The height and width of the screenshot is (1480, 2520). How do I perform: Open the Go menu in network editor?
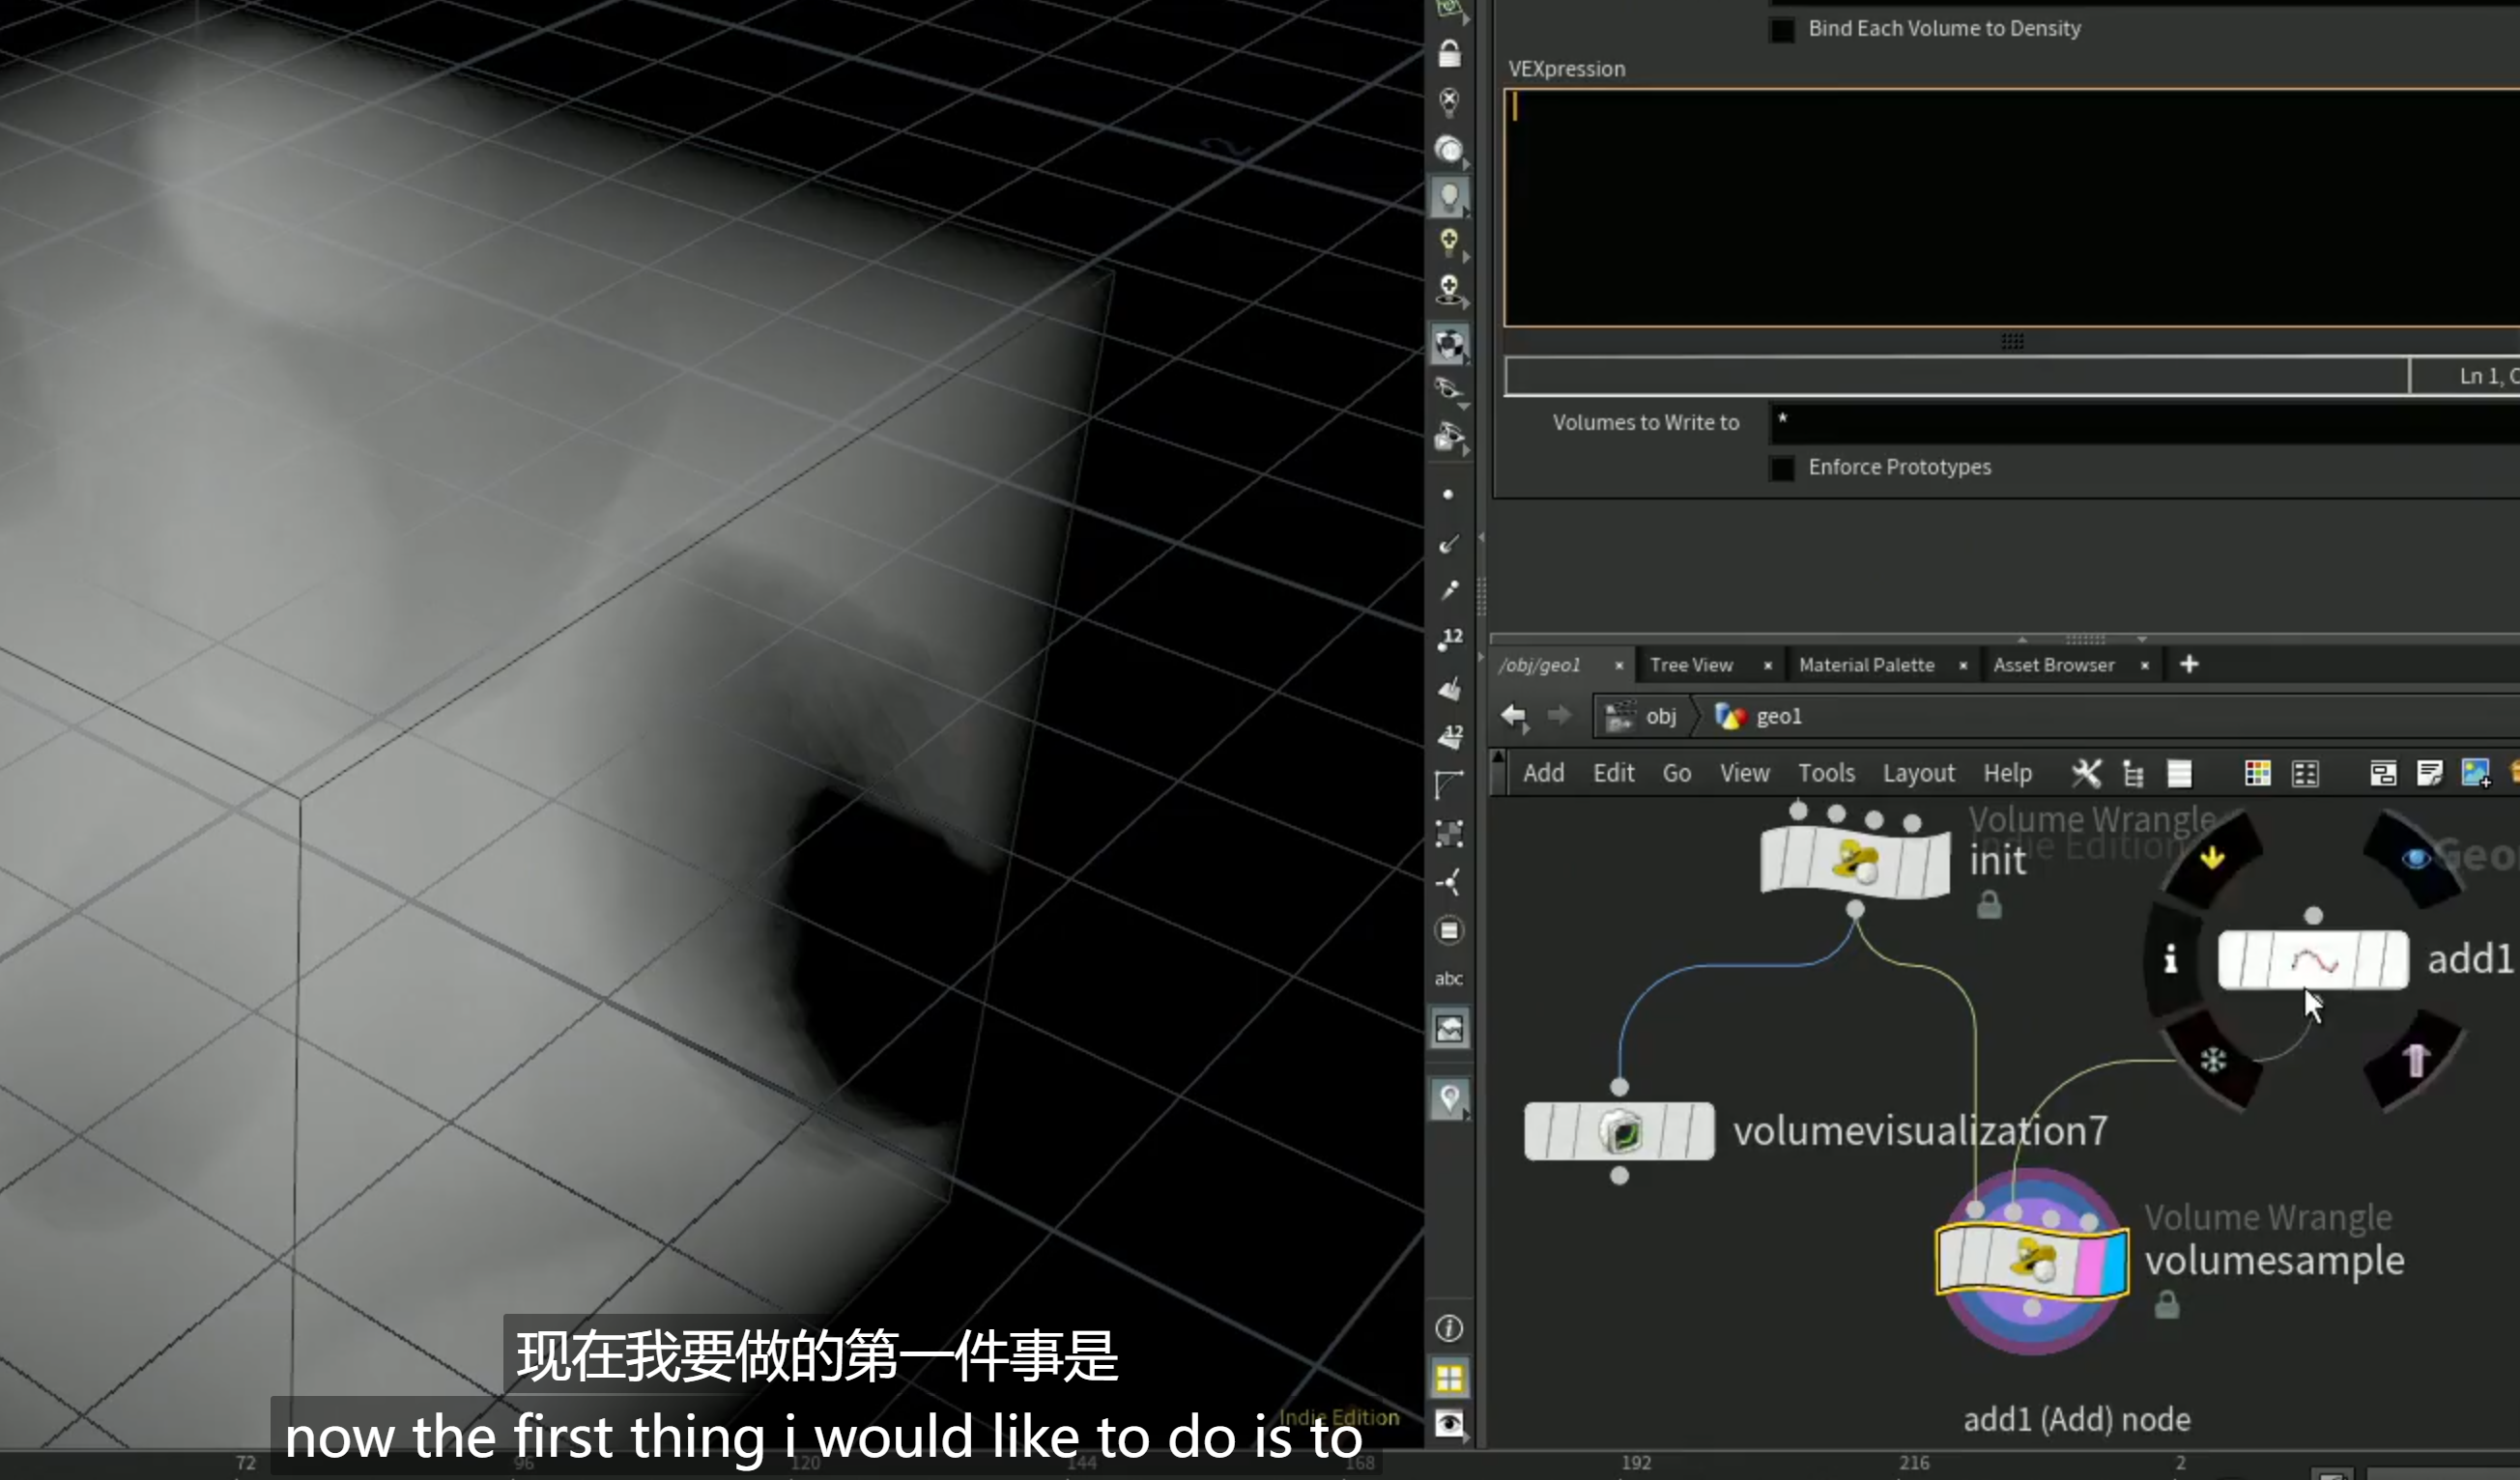(x=1677, y=774)
